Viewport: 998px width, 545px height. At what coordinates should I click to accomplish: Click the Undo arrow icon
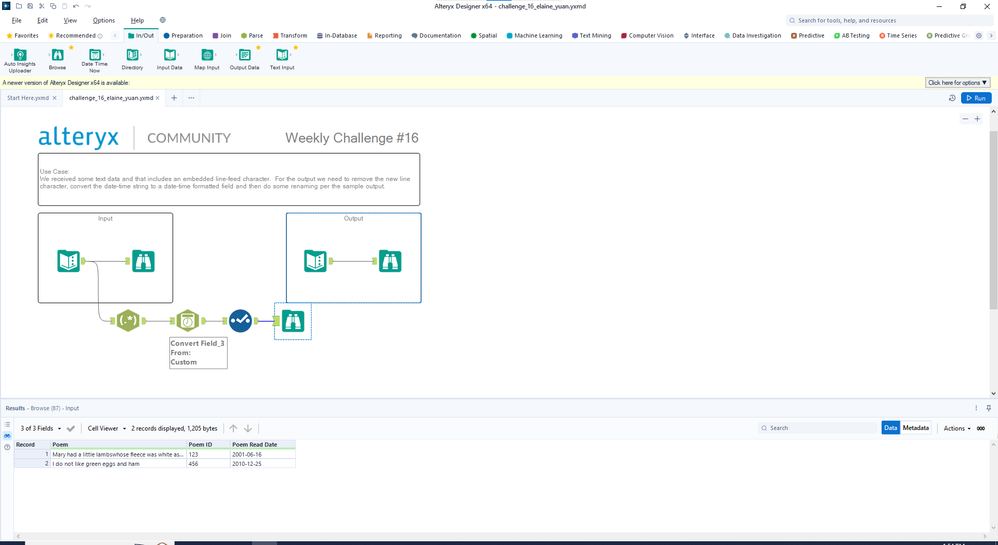(x=76, y=6)
